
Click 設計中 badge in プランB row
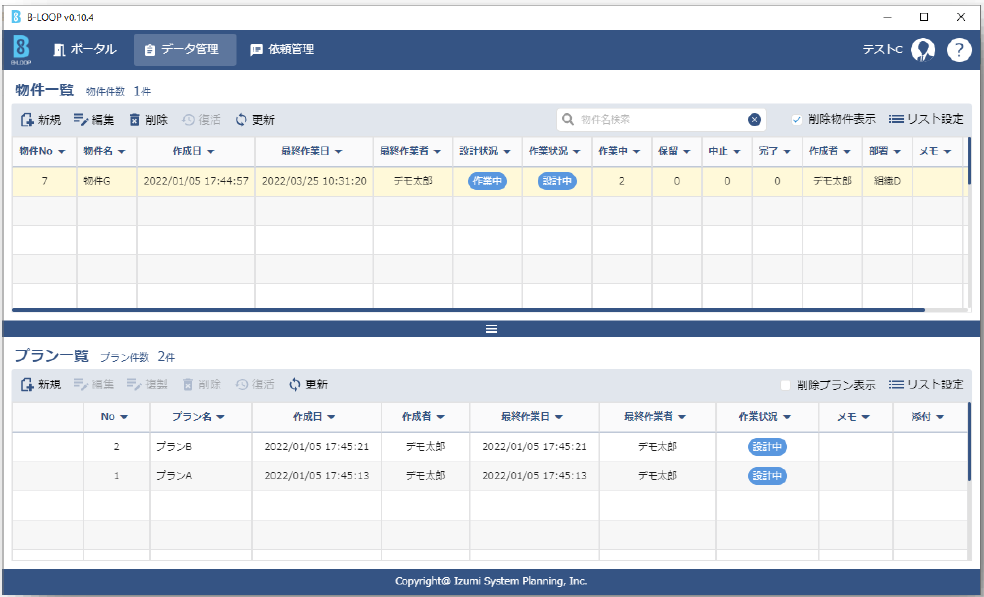767,447
